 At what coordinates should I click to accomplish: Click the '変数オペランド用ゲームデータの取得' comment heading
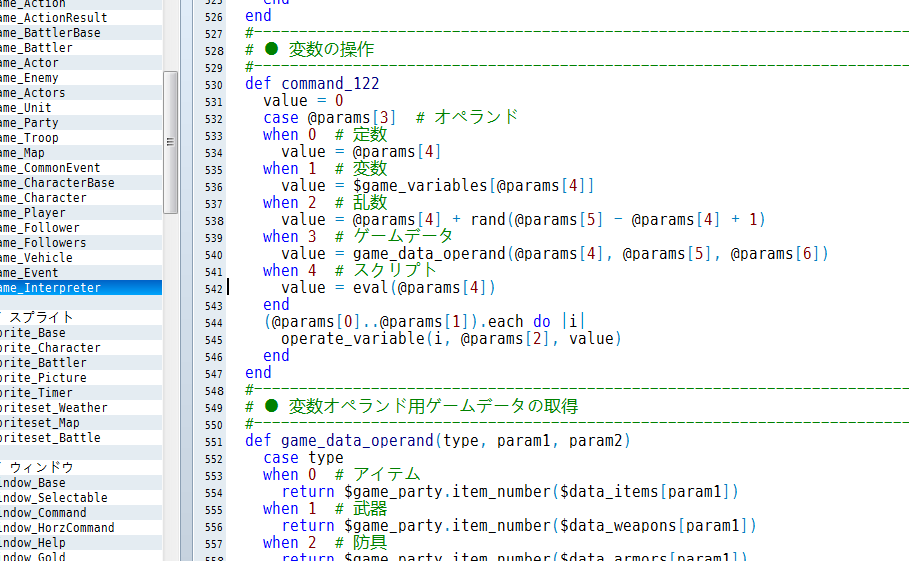(x=433, y=406)
